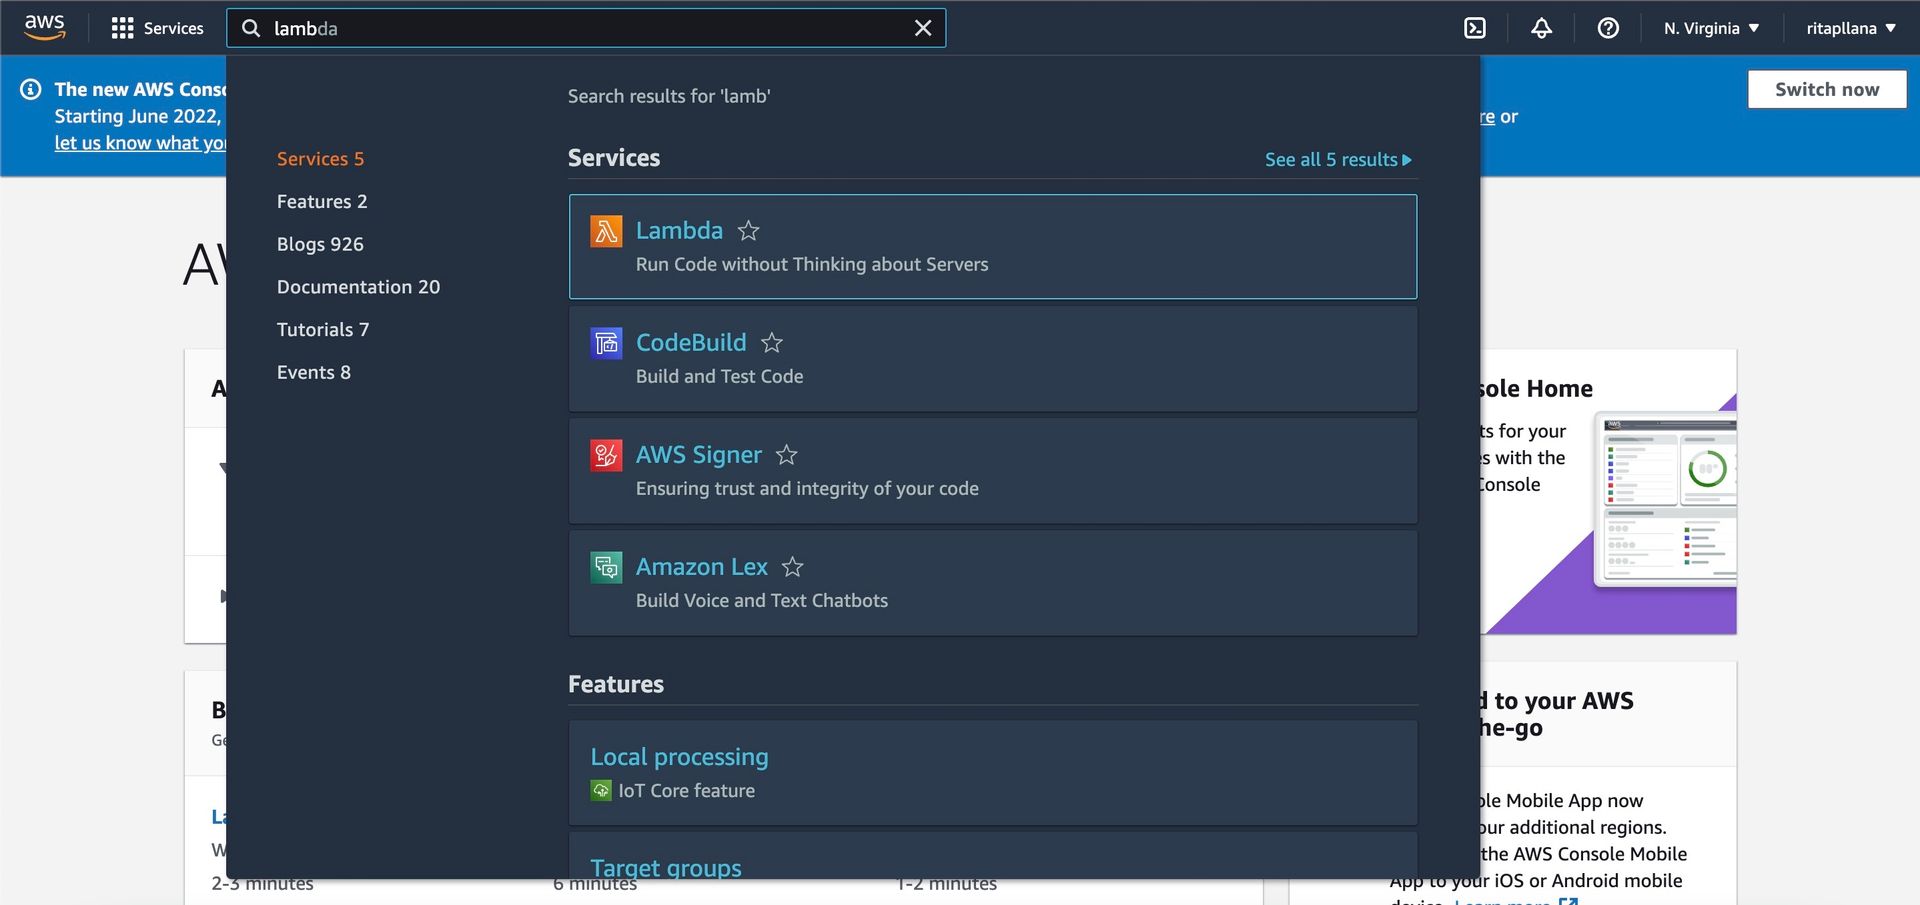Select the Tutorials 7 filter
Image resolution: width=1920 pixels, height=905 pixels.
tap(323, 329)
